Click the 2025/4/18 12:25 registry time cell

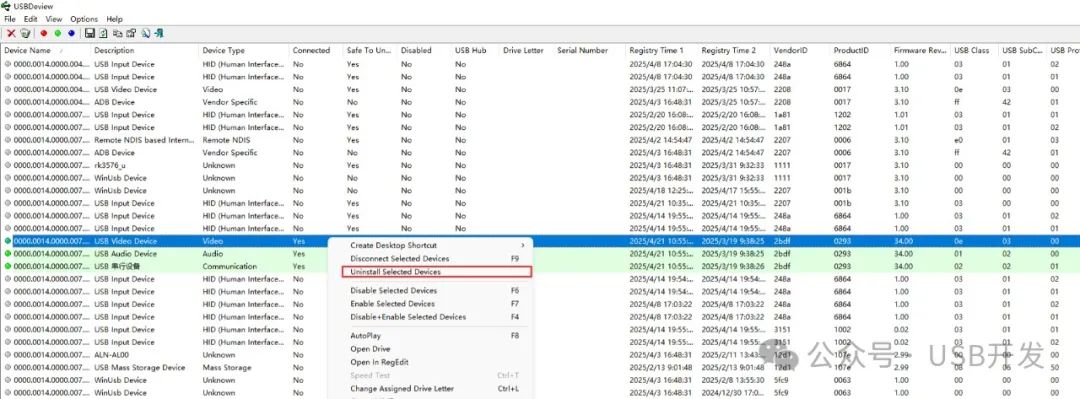coord(661,190)
